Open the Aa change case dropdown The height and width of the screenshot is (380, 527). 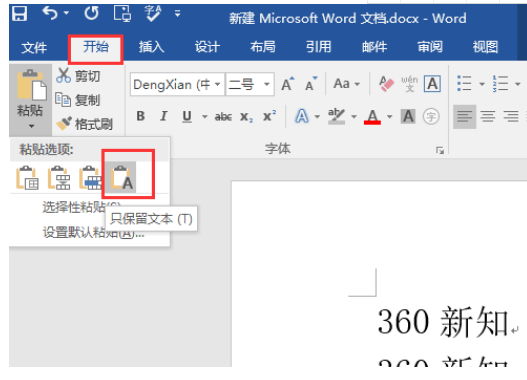click(x=347, y=84)
